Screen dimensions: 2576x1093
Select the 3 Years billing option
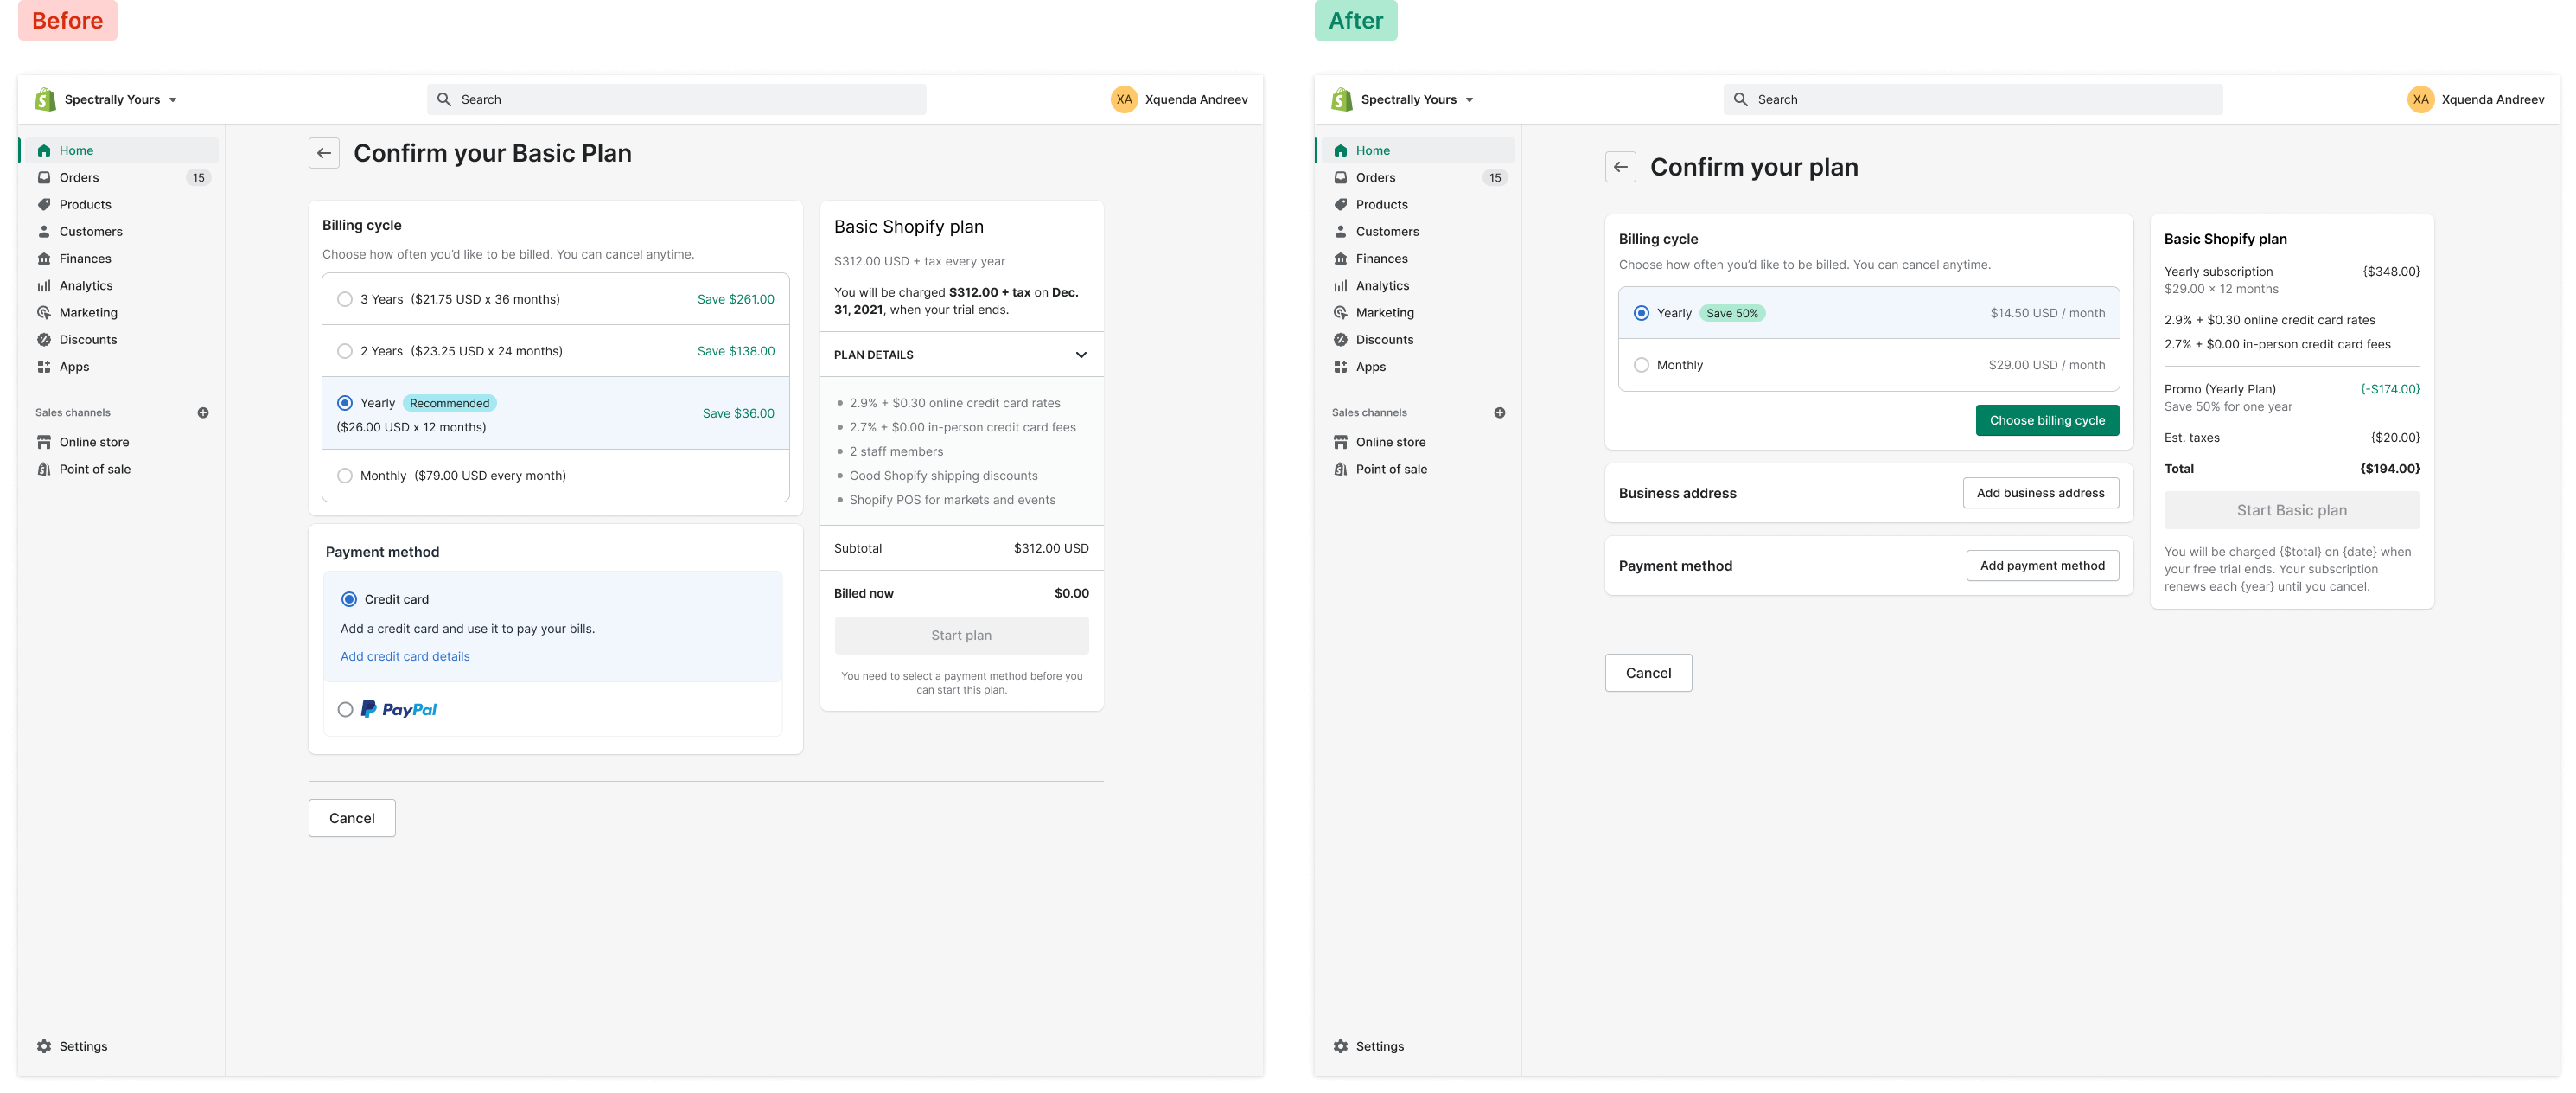coord(345,299)
